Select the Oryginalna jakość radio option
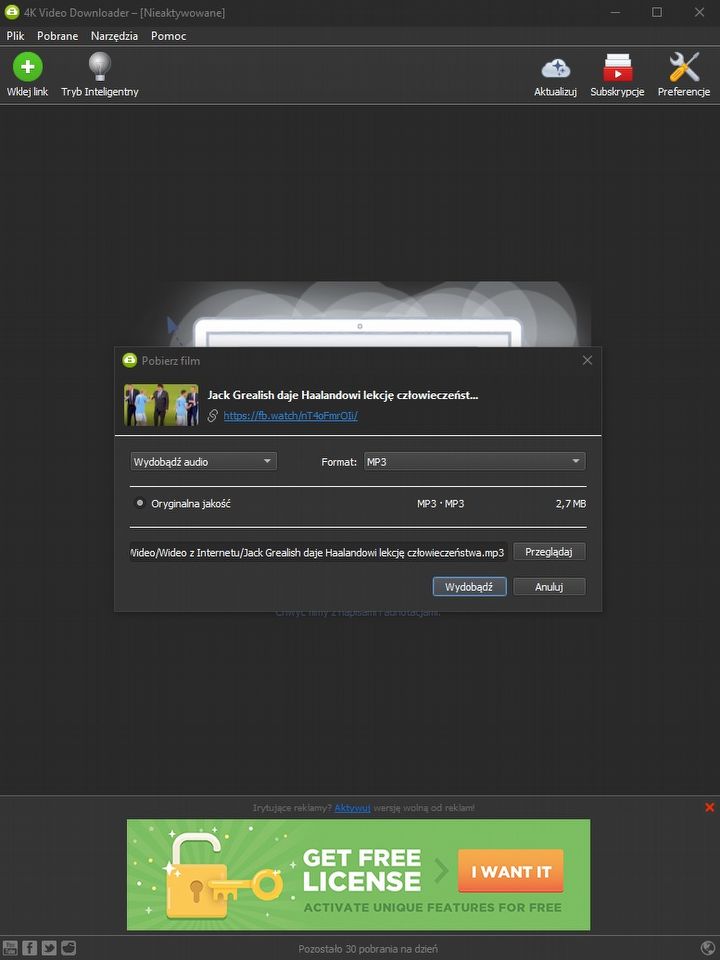This screenshot has width=720, height=960. tap(140, 504)
